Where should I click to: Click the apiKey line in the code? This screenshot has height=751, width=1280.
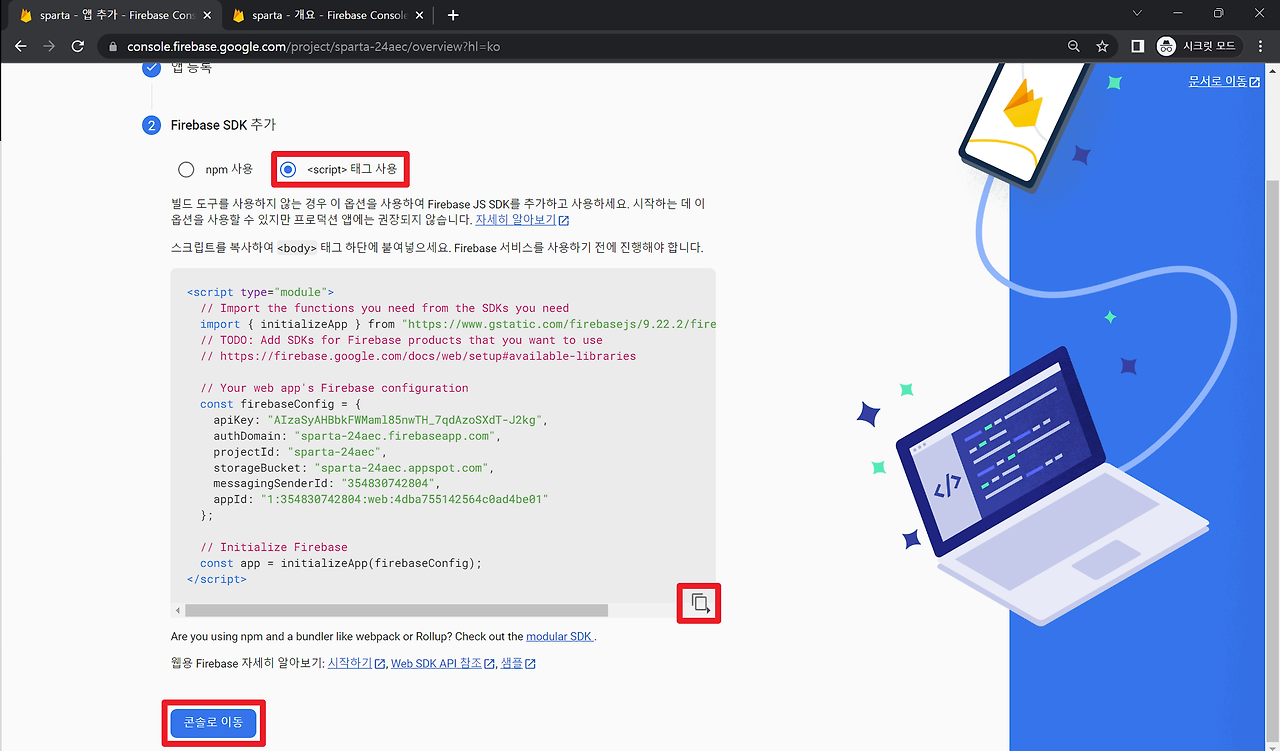(x=380, y=420)
